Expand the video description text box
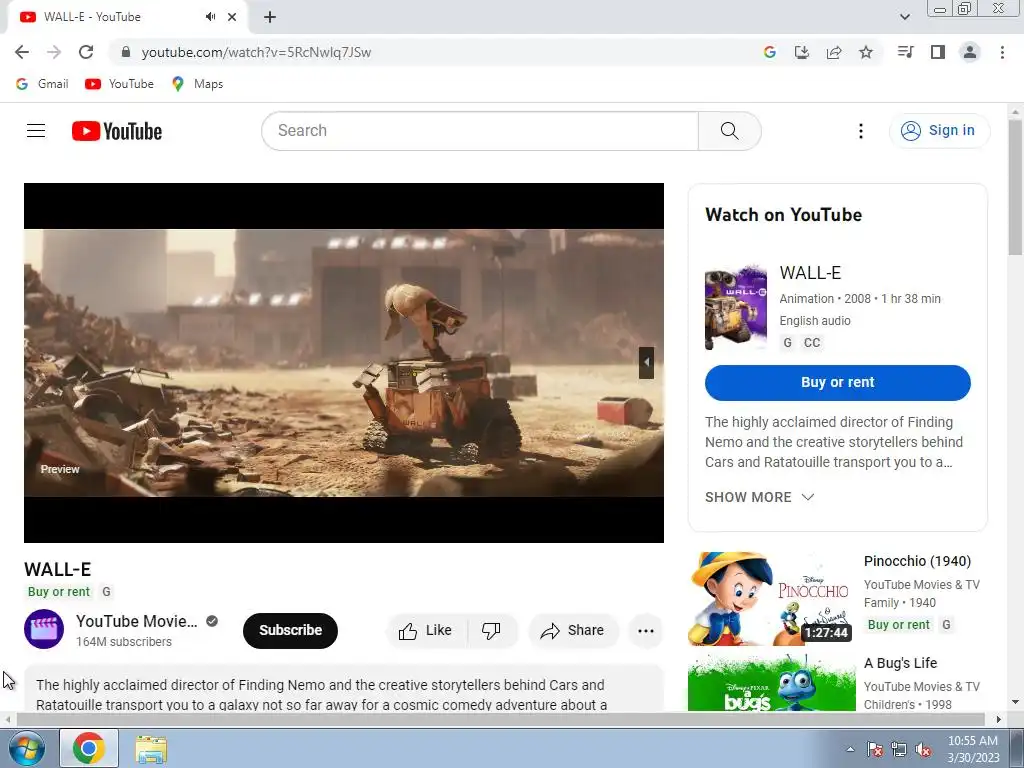The image size is (1024, 768). click(344, 689)
